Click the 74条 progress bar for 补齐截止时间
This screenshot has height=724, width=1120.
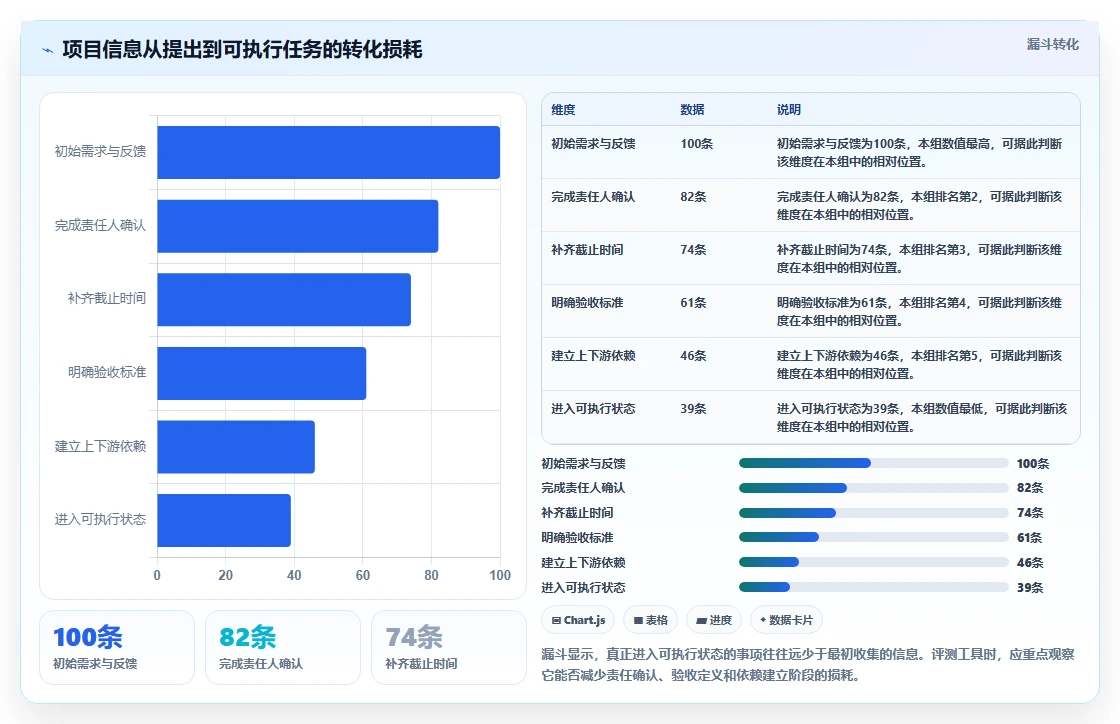874,513
